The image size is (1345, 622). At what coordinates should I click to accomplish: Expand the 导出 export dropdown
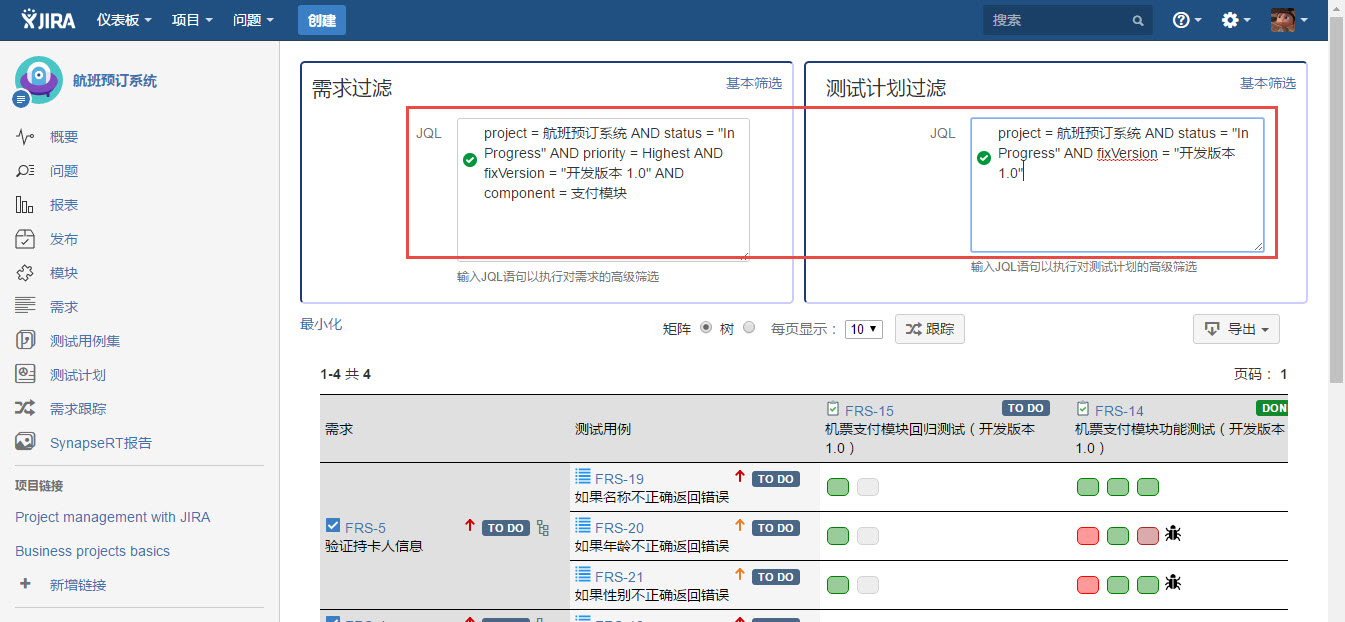[1236, 329]
